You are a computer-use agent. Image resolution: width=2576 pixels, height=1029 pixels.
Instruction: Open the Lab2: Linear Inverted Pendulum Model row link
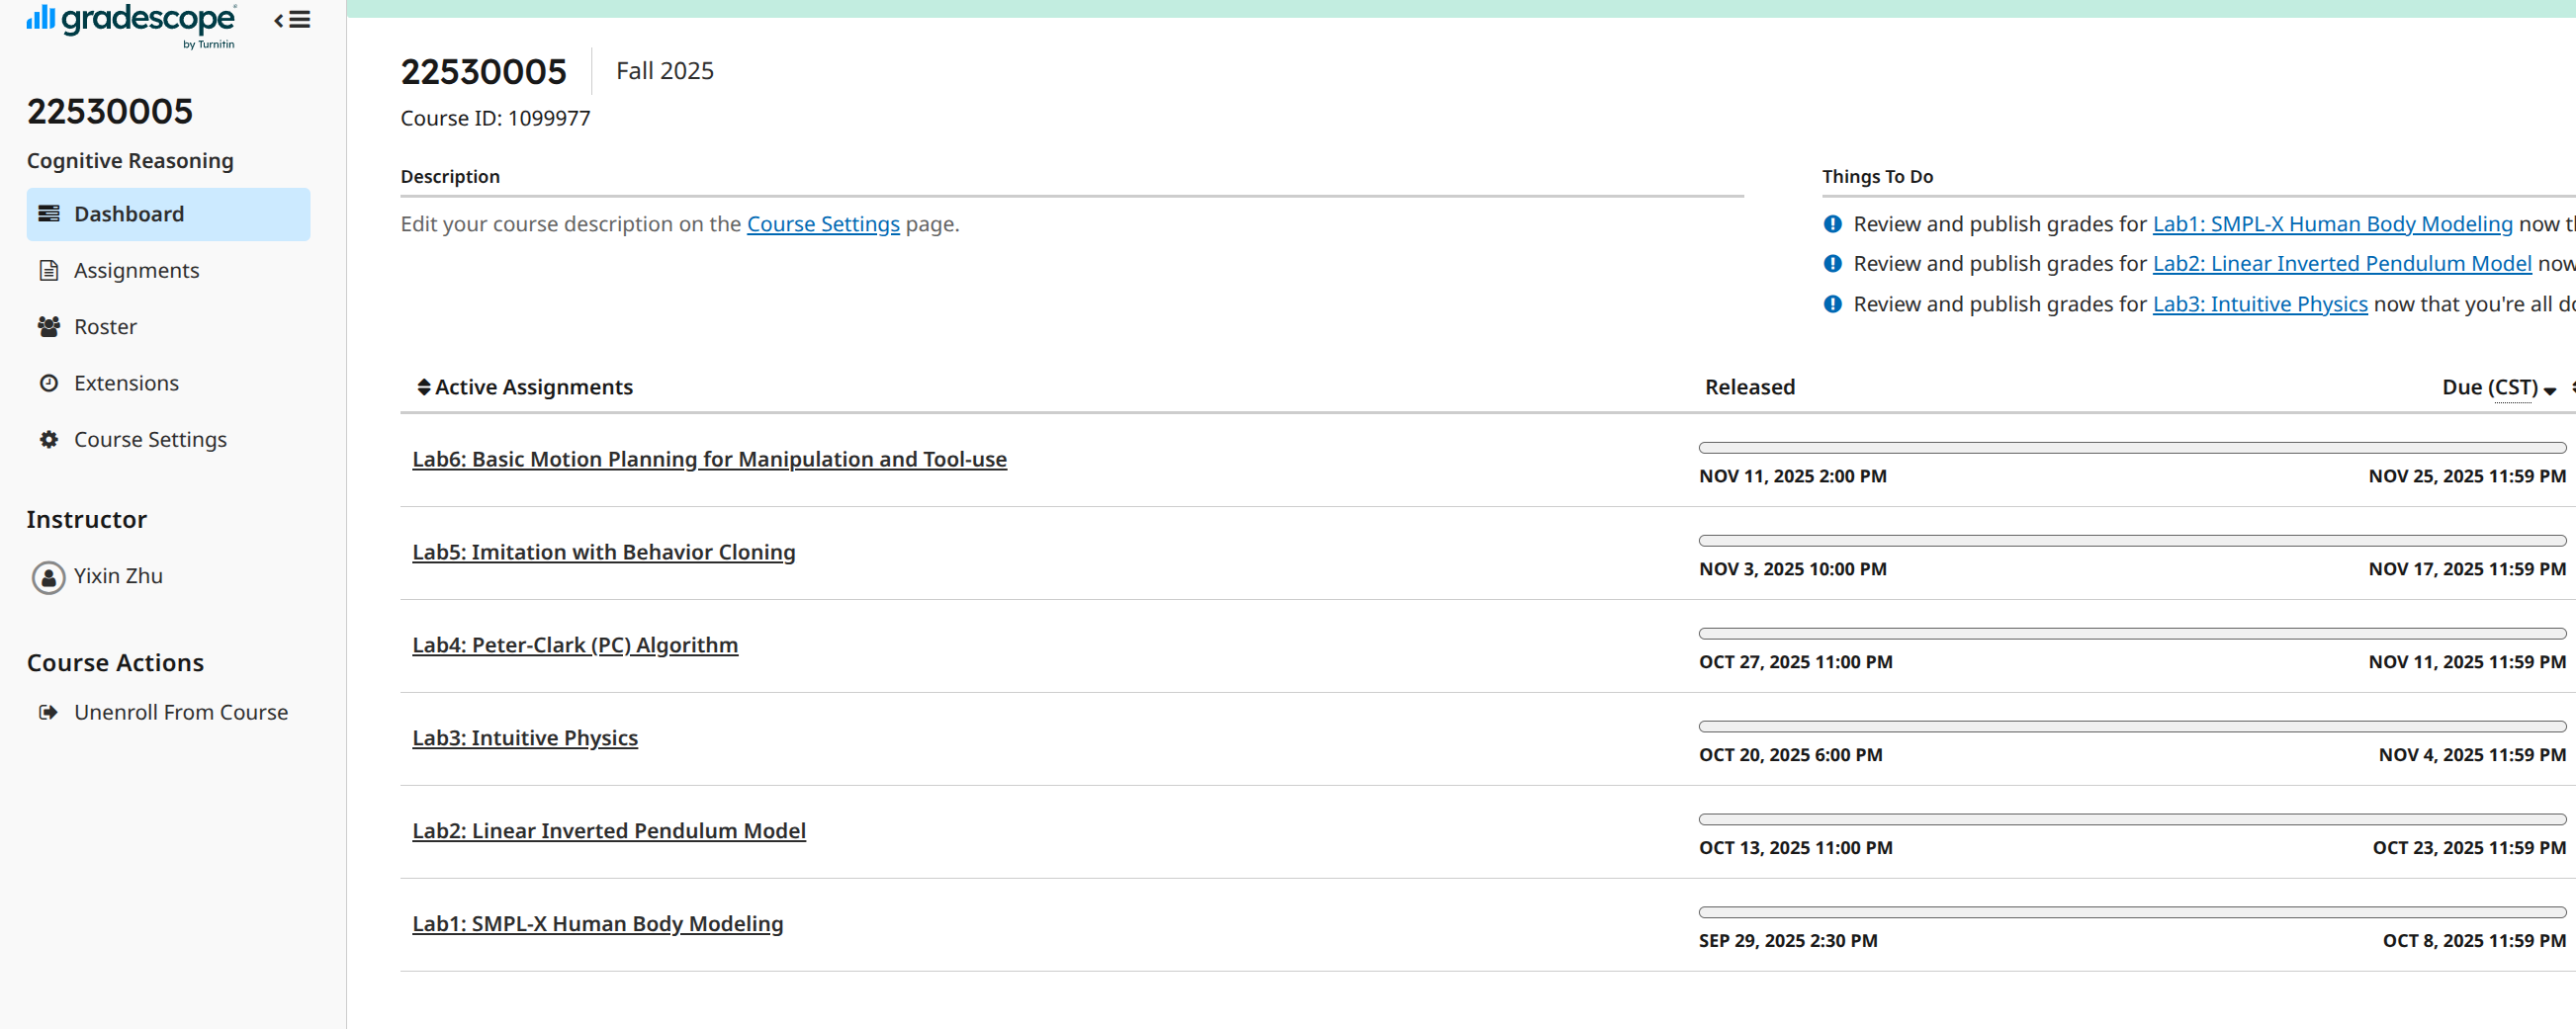(608, 831)
